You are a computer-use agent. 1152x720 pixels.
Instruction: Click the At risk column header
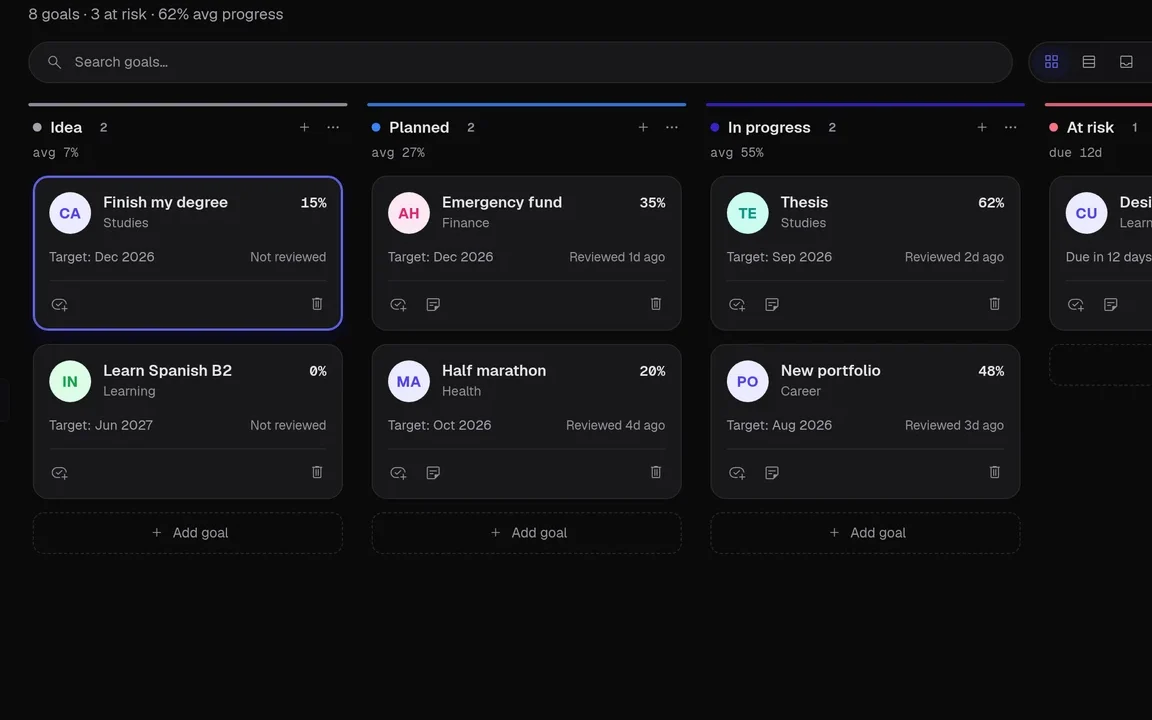(x=1090, y=127)
